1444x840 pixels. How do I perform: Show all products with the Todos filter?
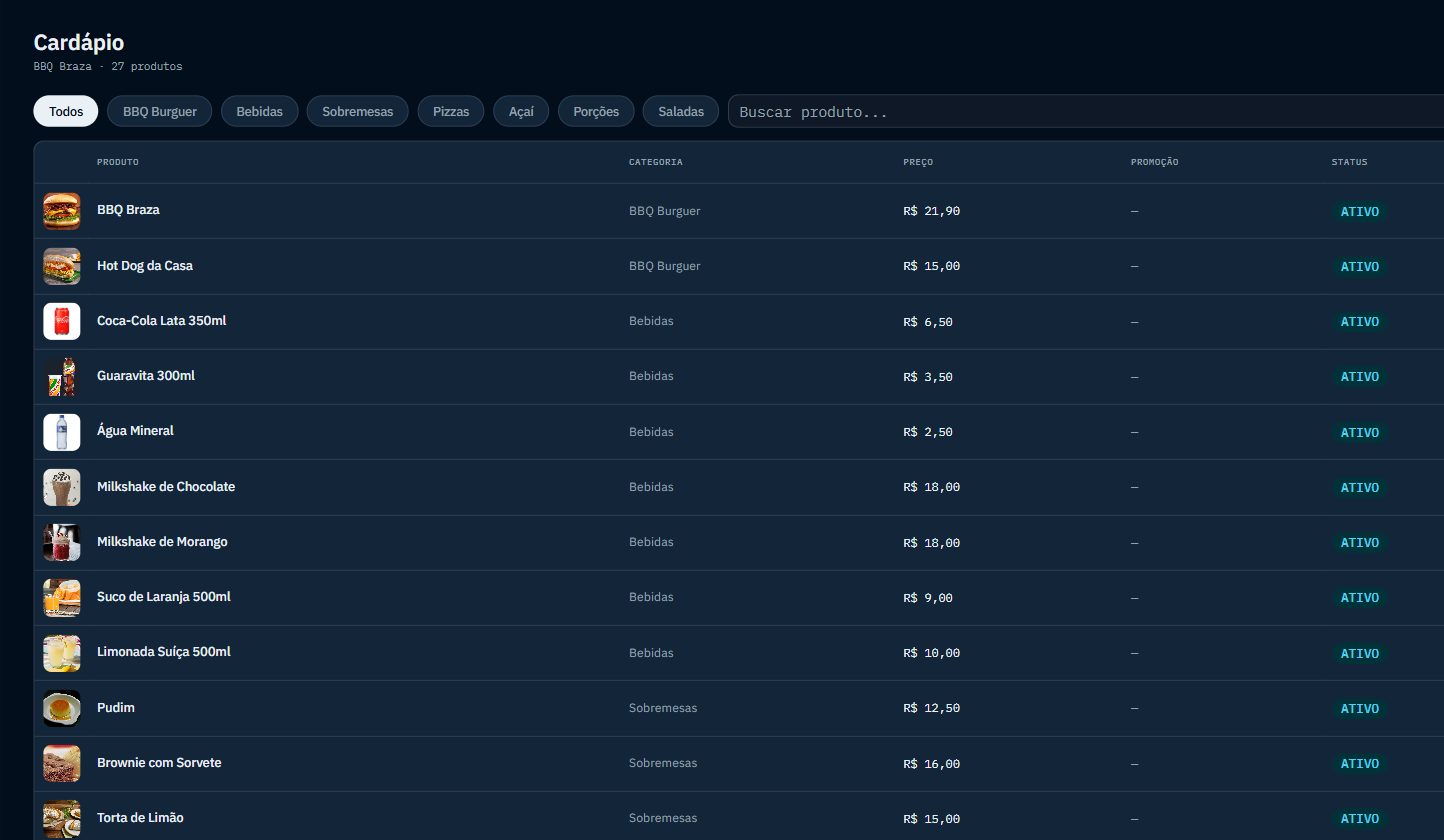pos(66,111)
